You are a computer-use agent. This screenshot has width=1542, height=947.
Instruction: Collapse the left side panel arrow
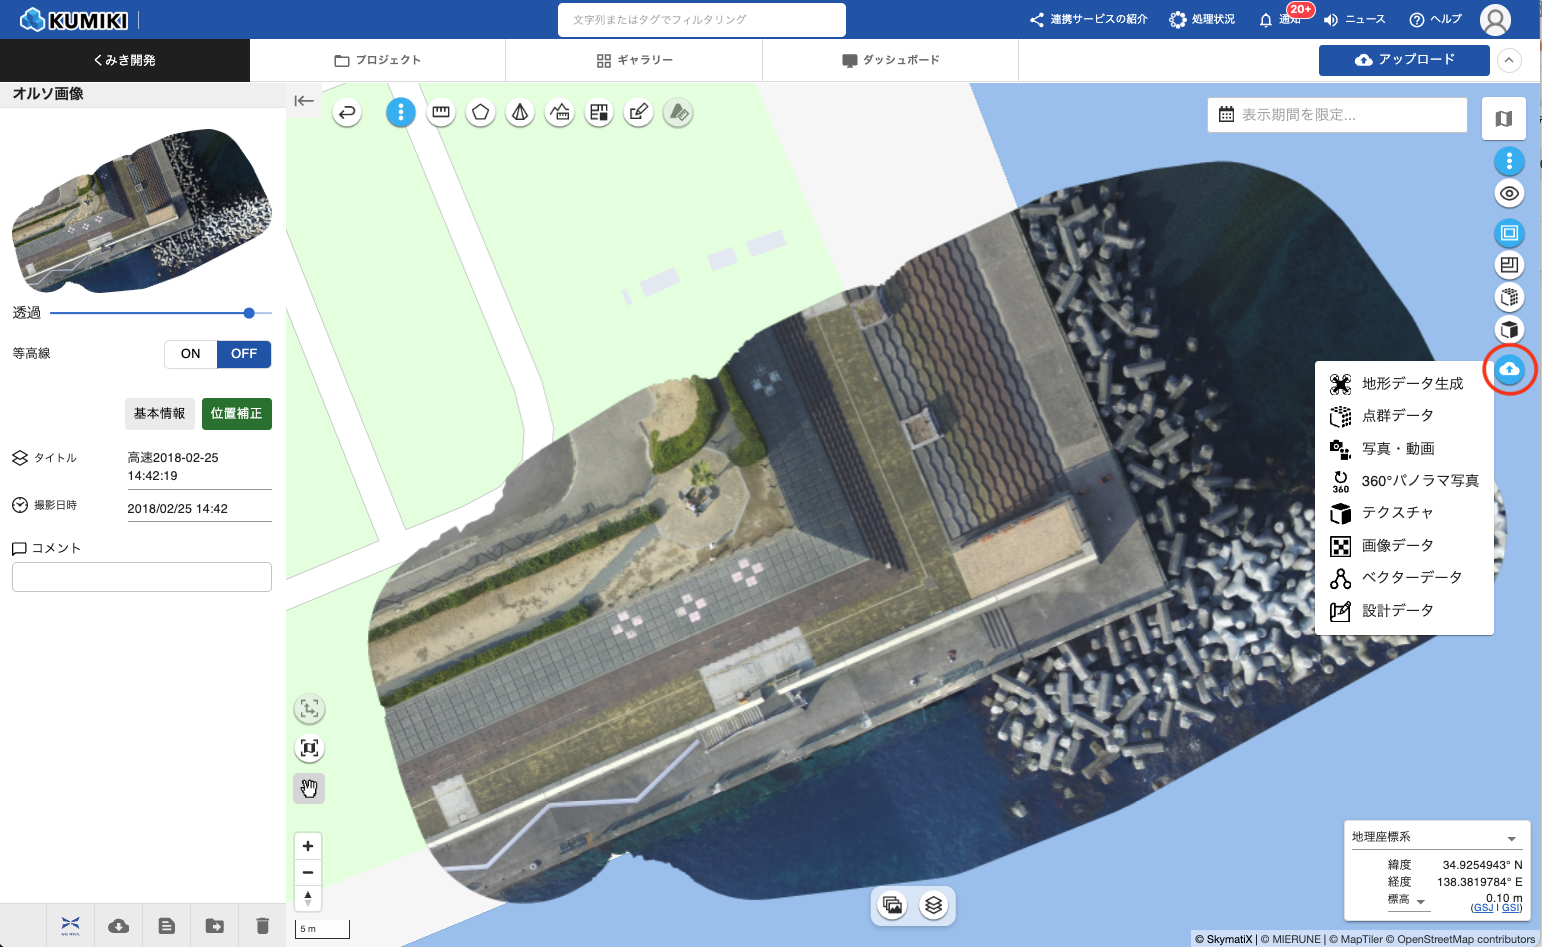click(x=304, y=101)
